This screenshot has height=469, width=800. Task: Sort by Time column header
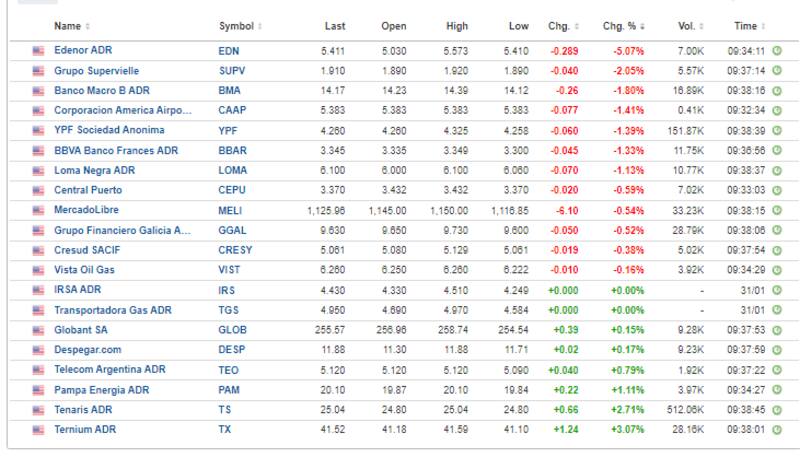pos(747,25)
